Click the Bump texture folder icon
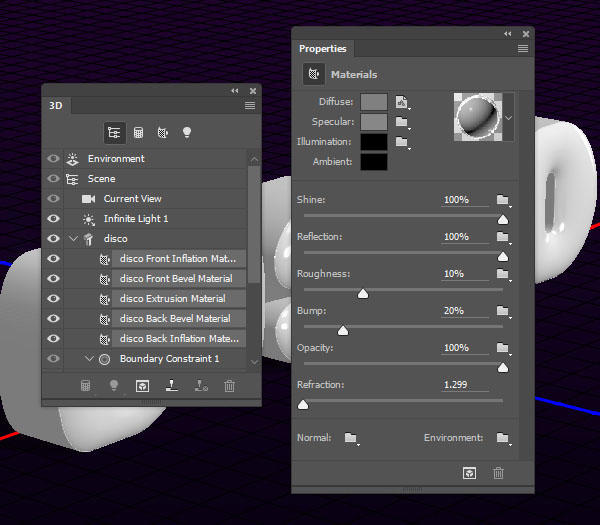 pos(502,311)
